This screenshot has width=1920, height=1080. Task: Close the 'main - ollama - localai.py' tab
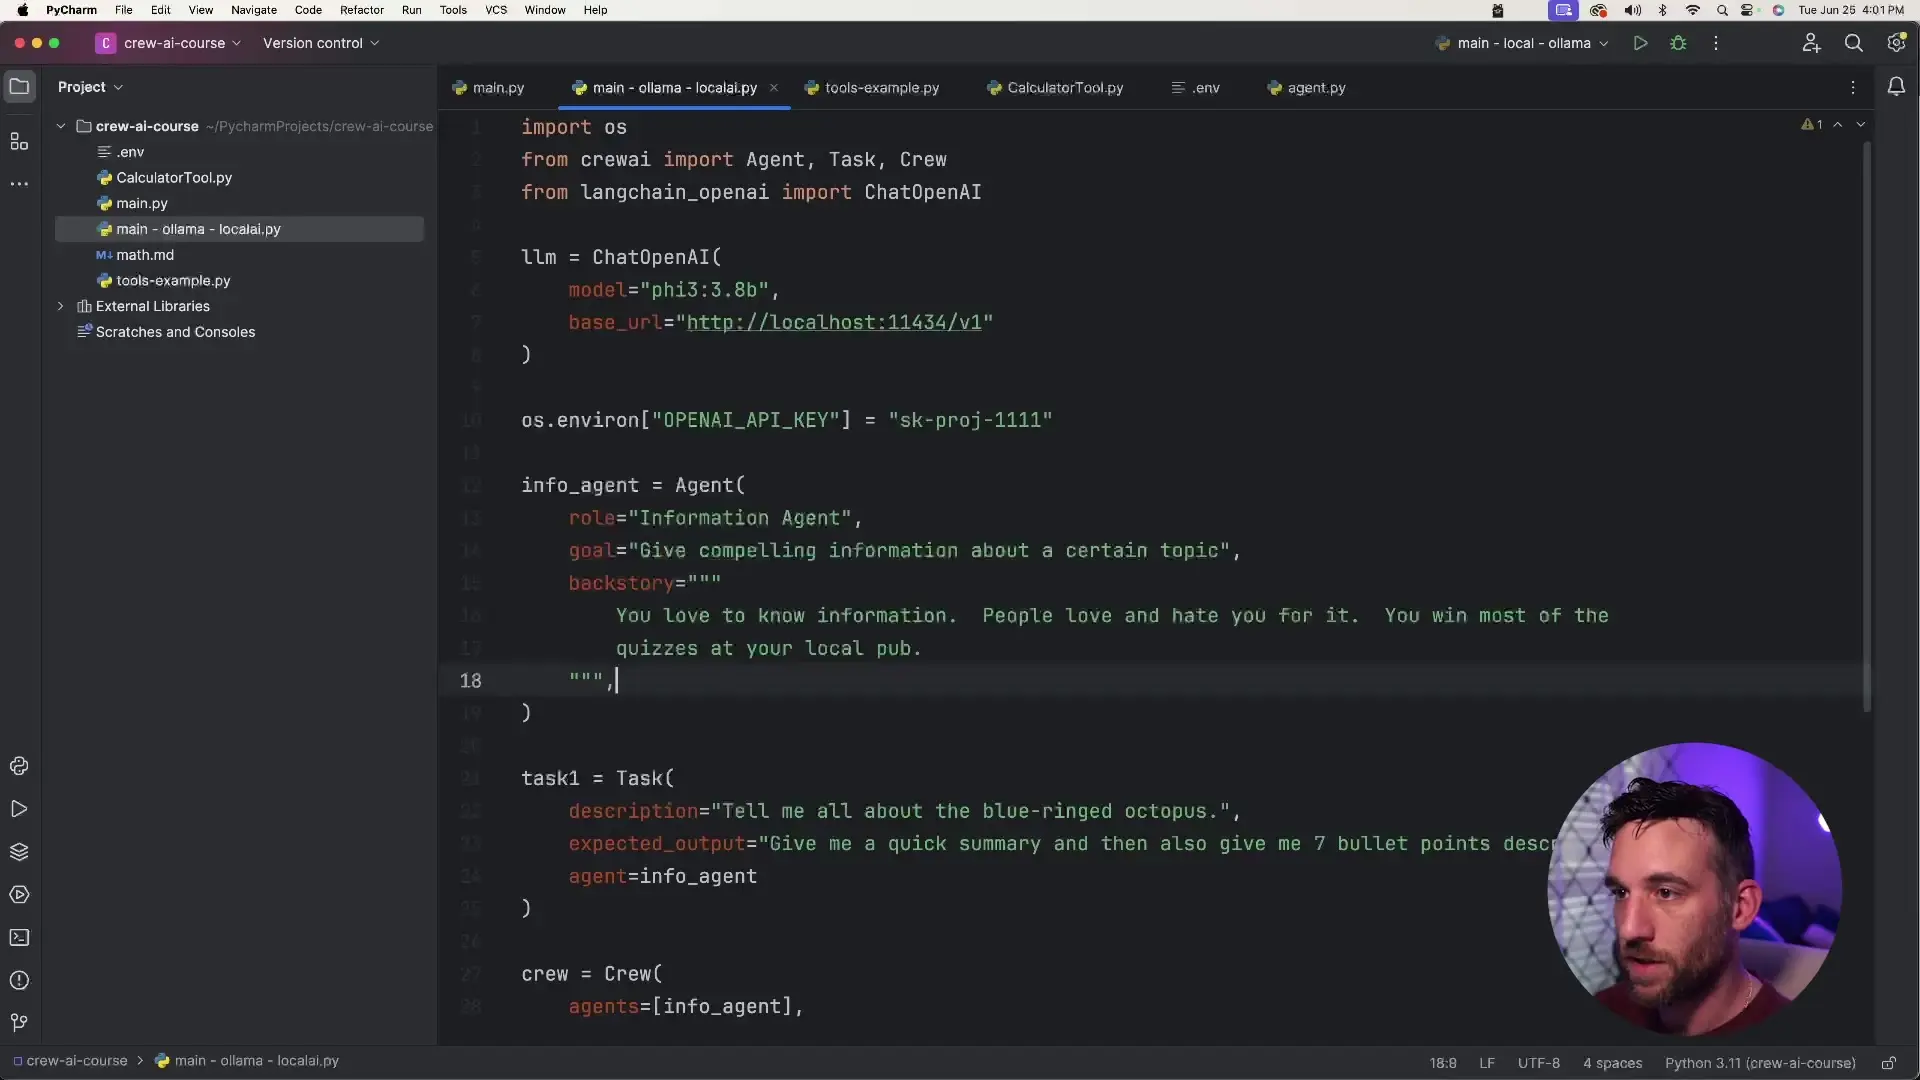tap(773, 88)
